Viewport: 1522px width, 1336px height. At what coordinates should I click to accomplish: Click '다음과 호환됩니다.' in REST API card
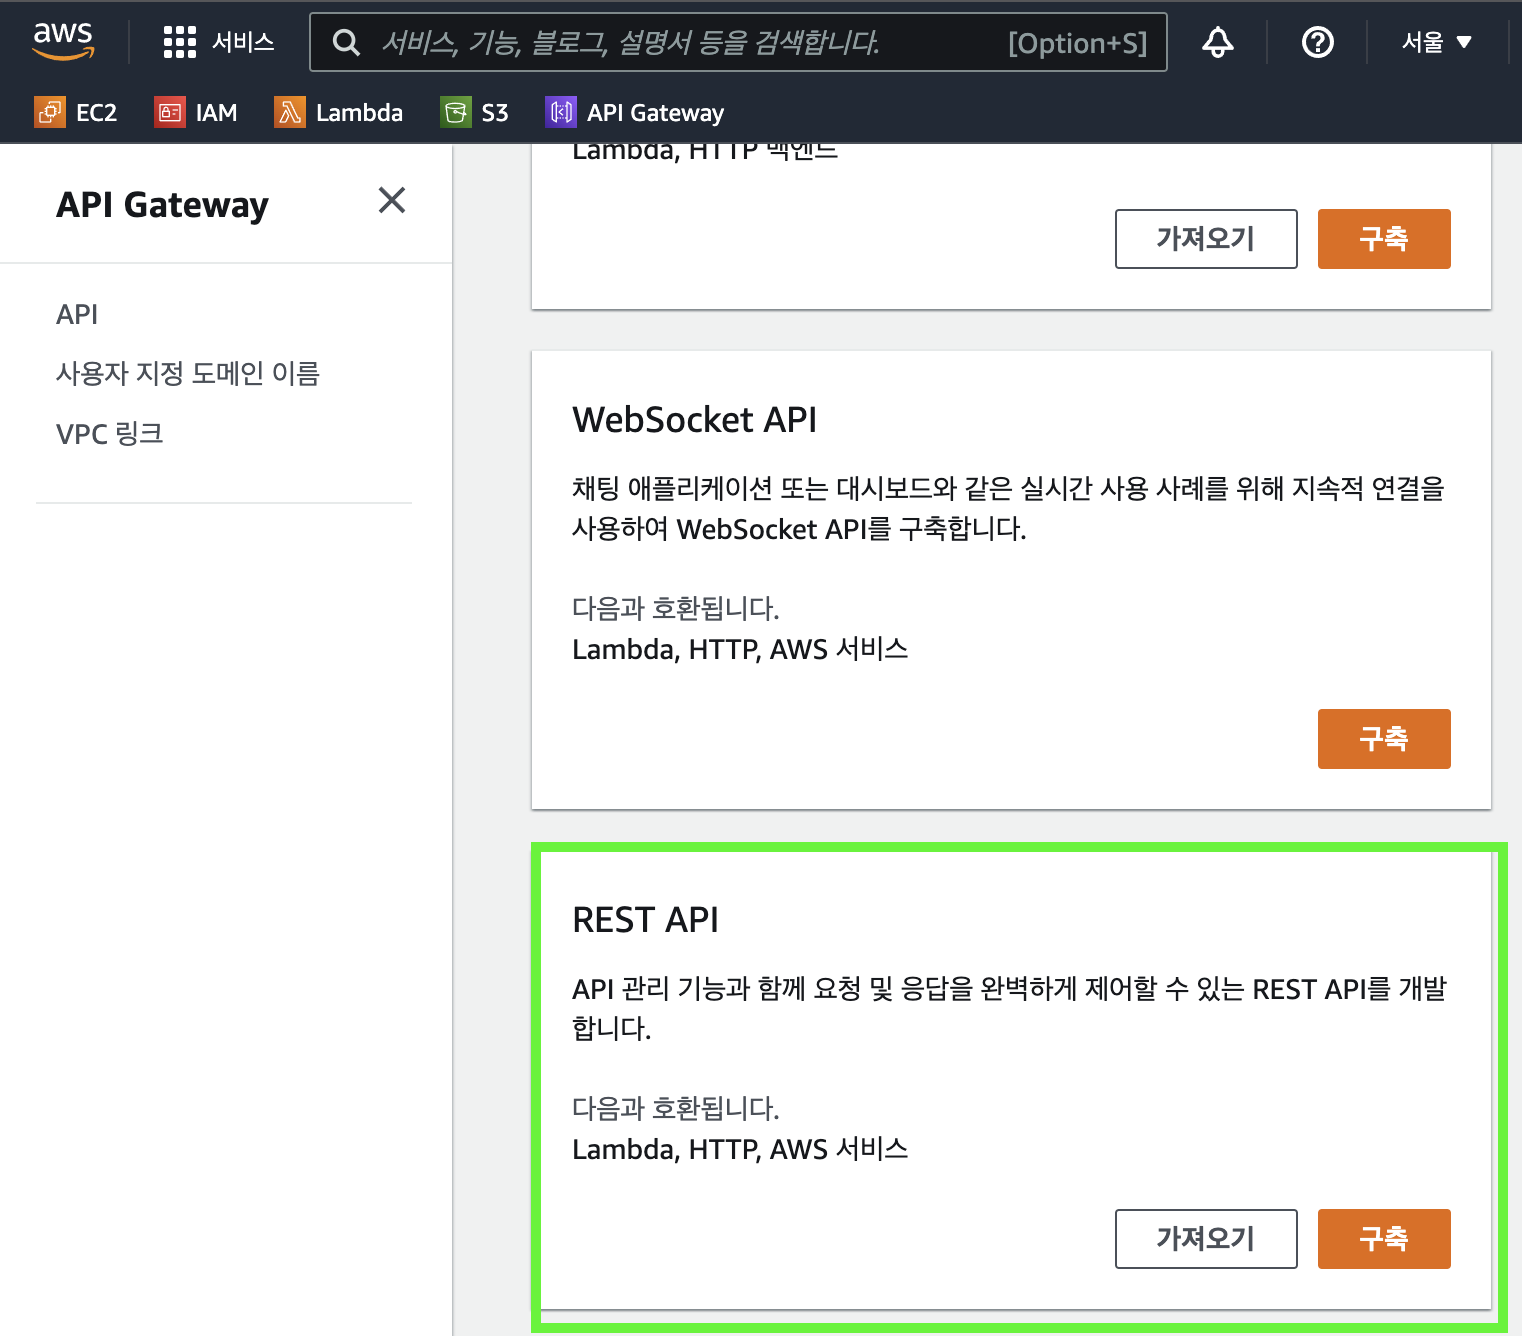pyautogui.click(x=675, y=1108)
